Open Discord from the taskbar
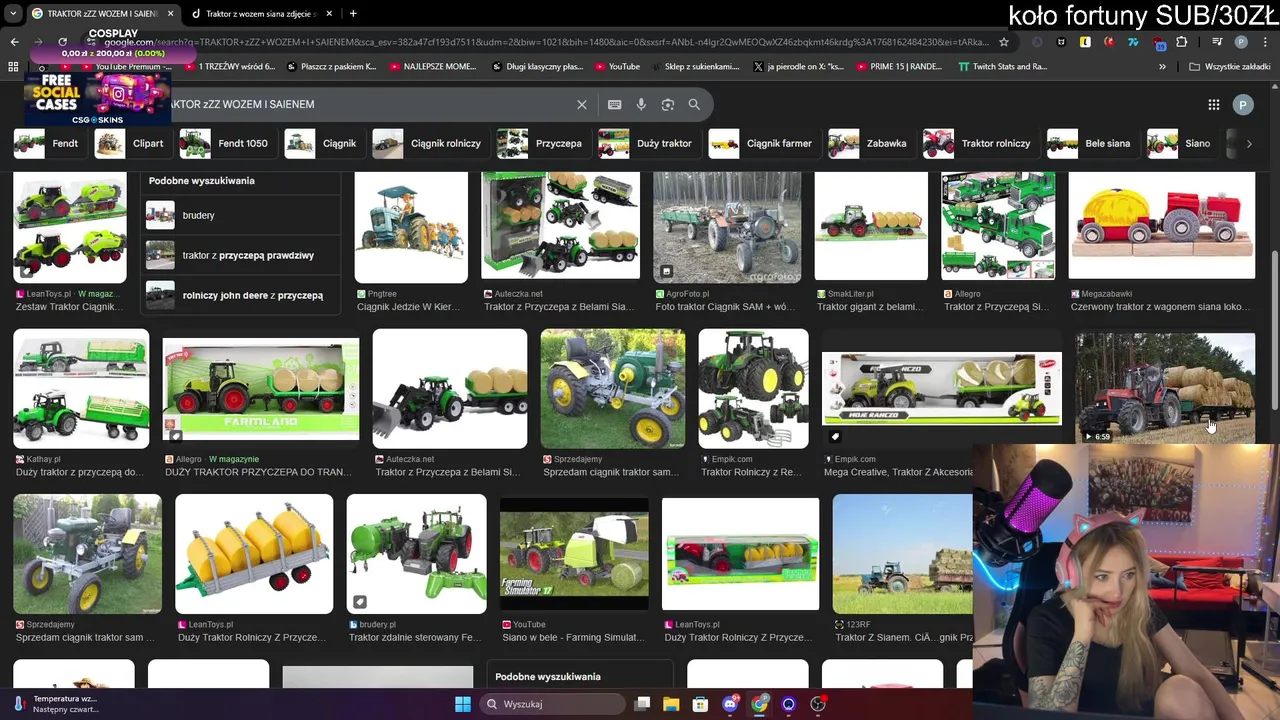 730,704
